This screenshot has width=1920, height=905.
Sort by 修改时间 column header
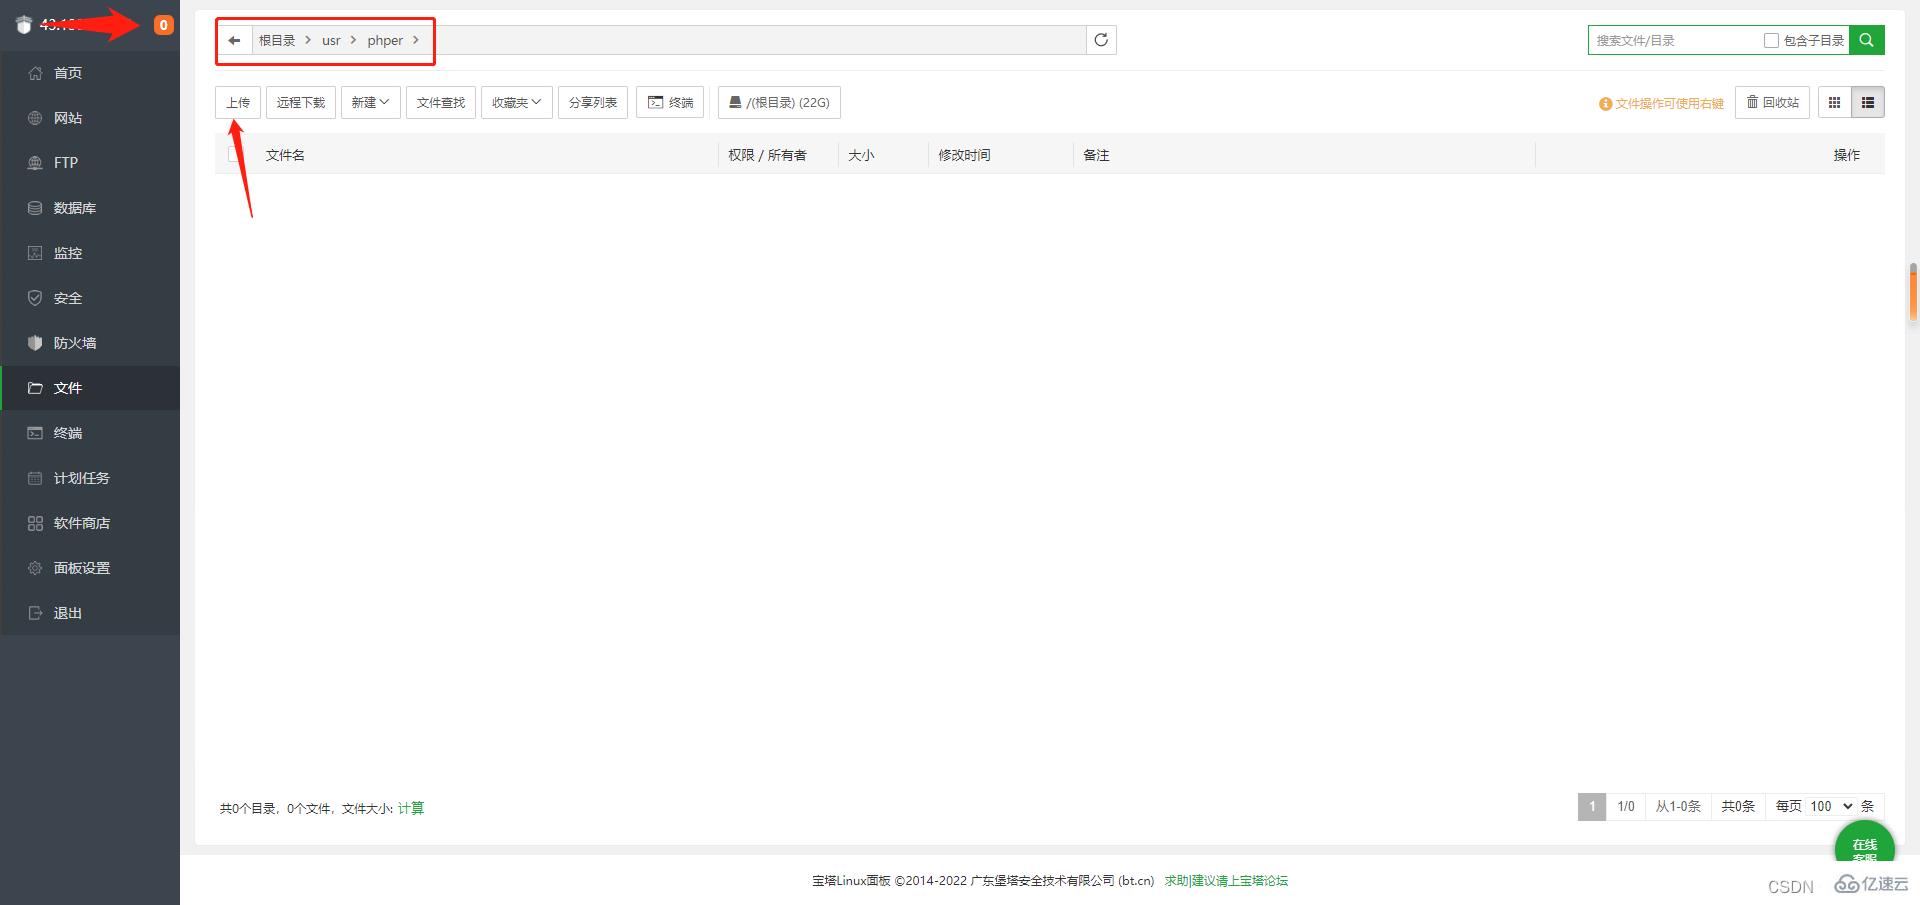[x=964, y=155]
